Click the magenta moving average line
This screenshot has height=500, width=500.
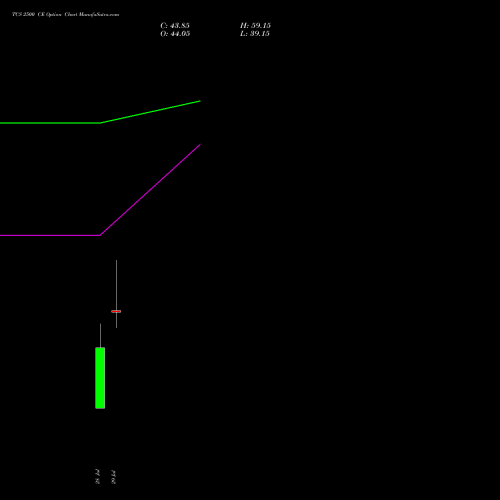(x=100, y=235)
